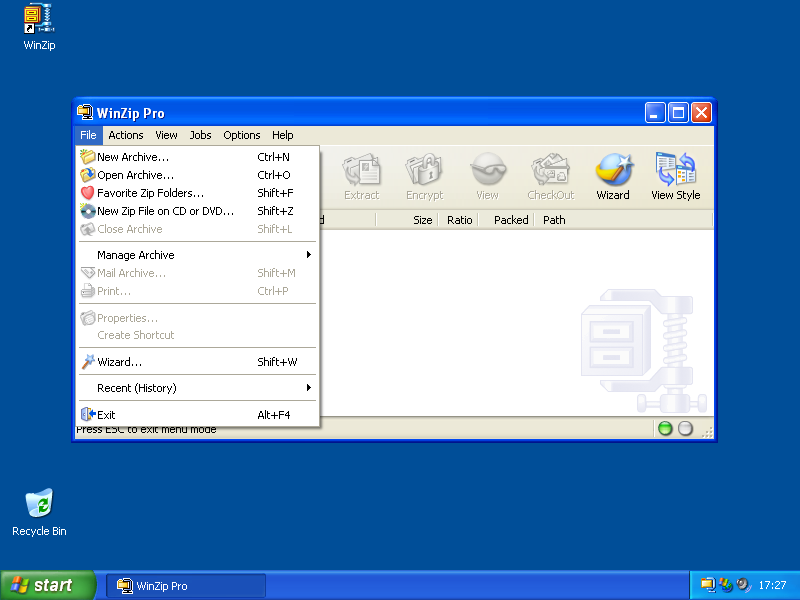Select the Recycle Bin desktop icon
This screenshot has width=800, height=600.
point(39,512)
